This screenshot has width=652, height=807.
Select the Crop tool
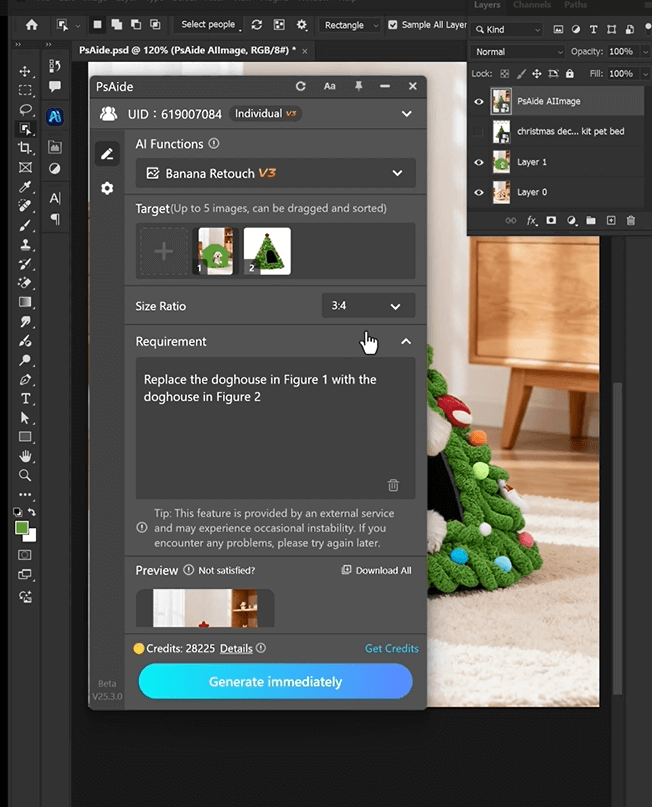coord(25,148)
